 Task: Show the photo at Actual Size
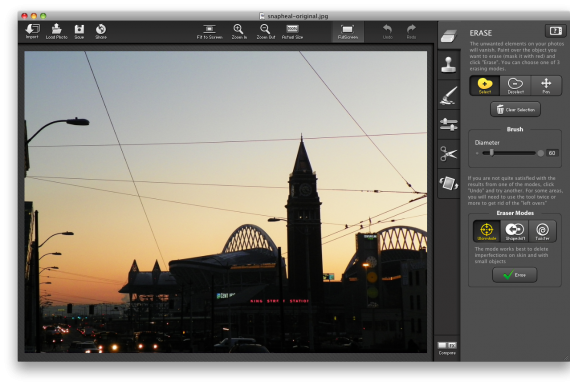(x=292, y=32)
